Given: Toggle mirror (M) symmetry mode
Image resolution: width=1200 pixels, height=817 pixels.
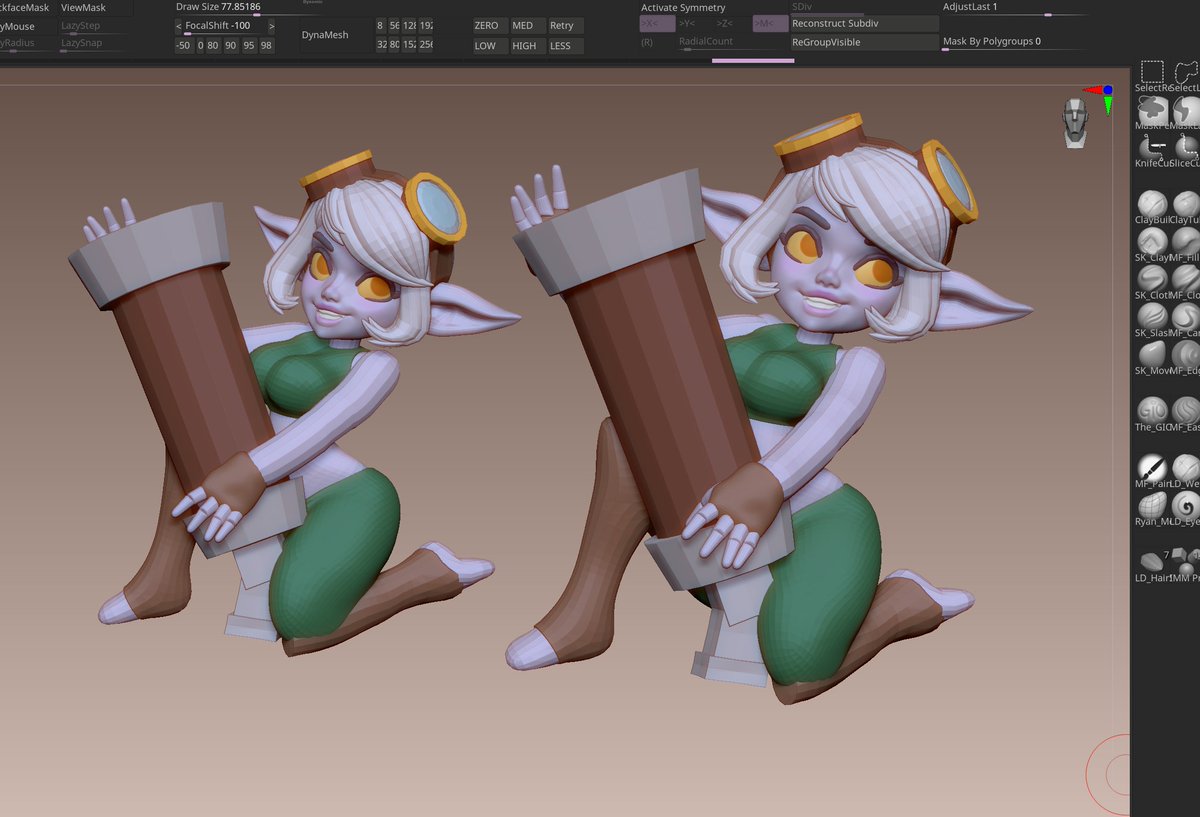Looking at the screenshot, I should coord(770,23).
